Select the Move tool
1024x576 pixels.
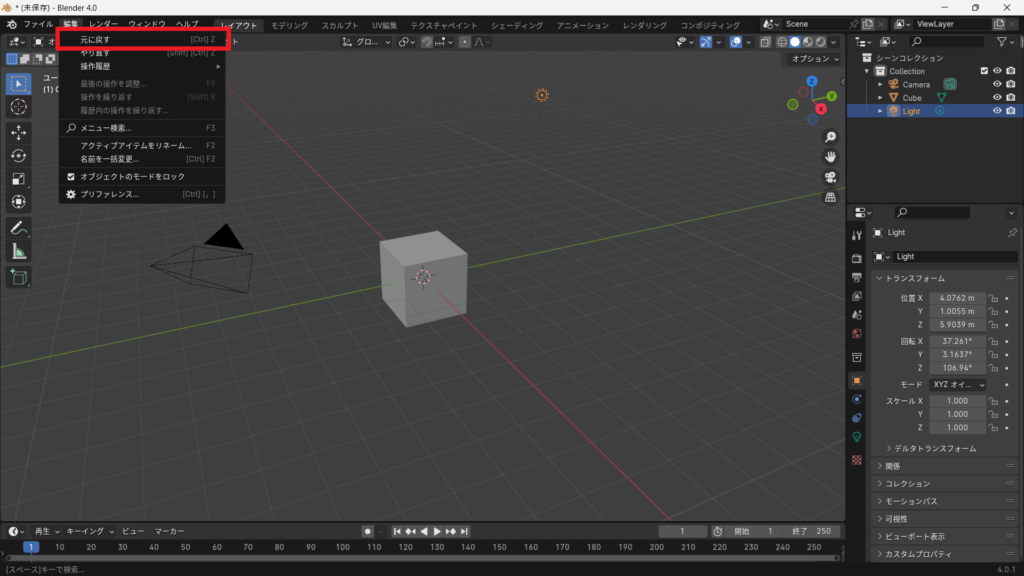pos(18,133)
